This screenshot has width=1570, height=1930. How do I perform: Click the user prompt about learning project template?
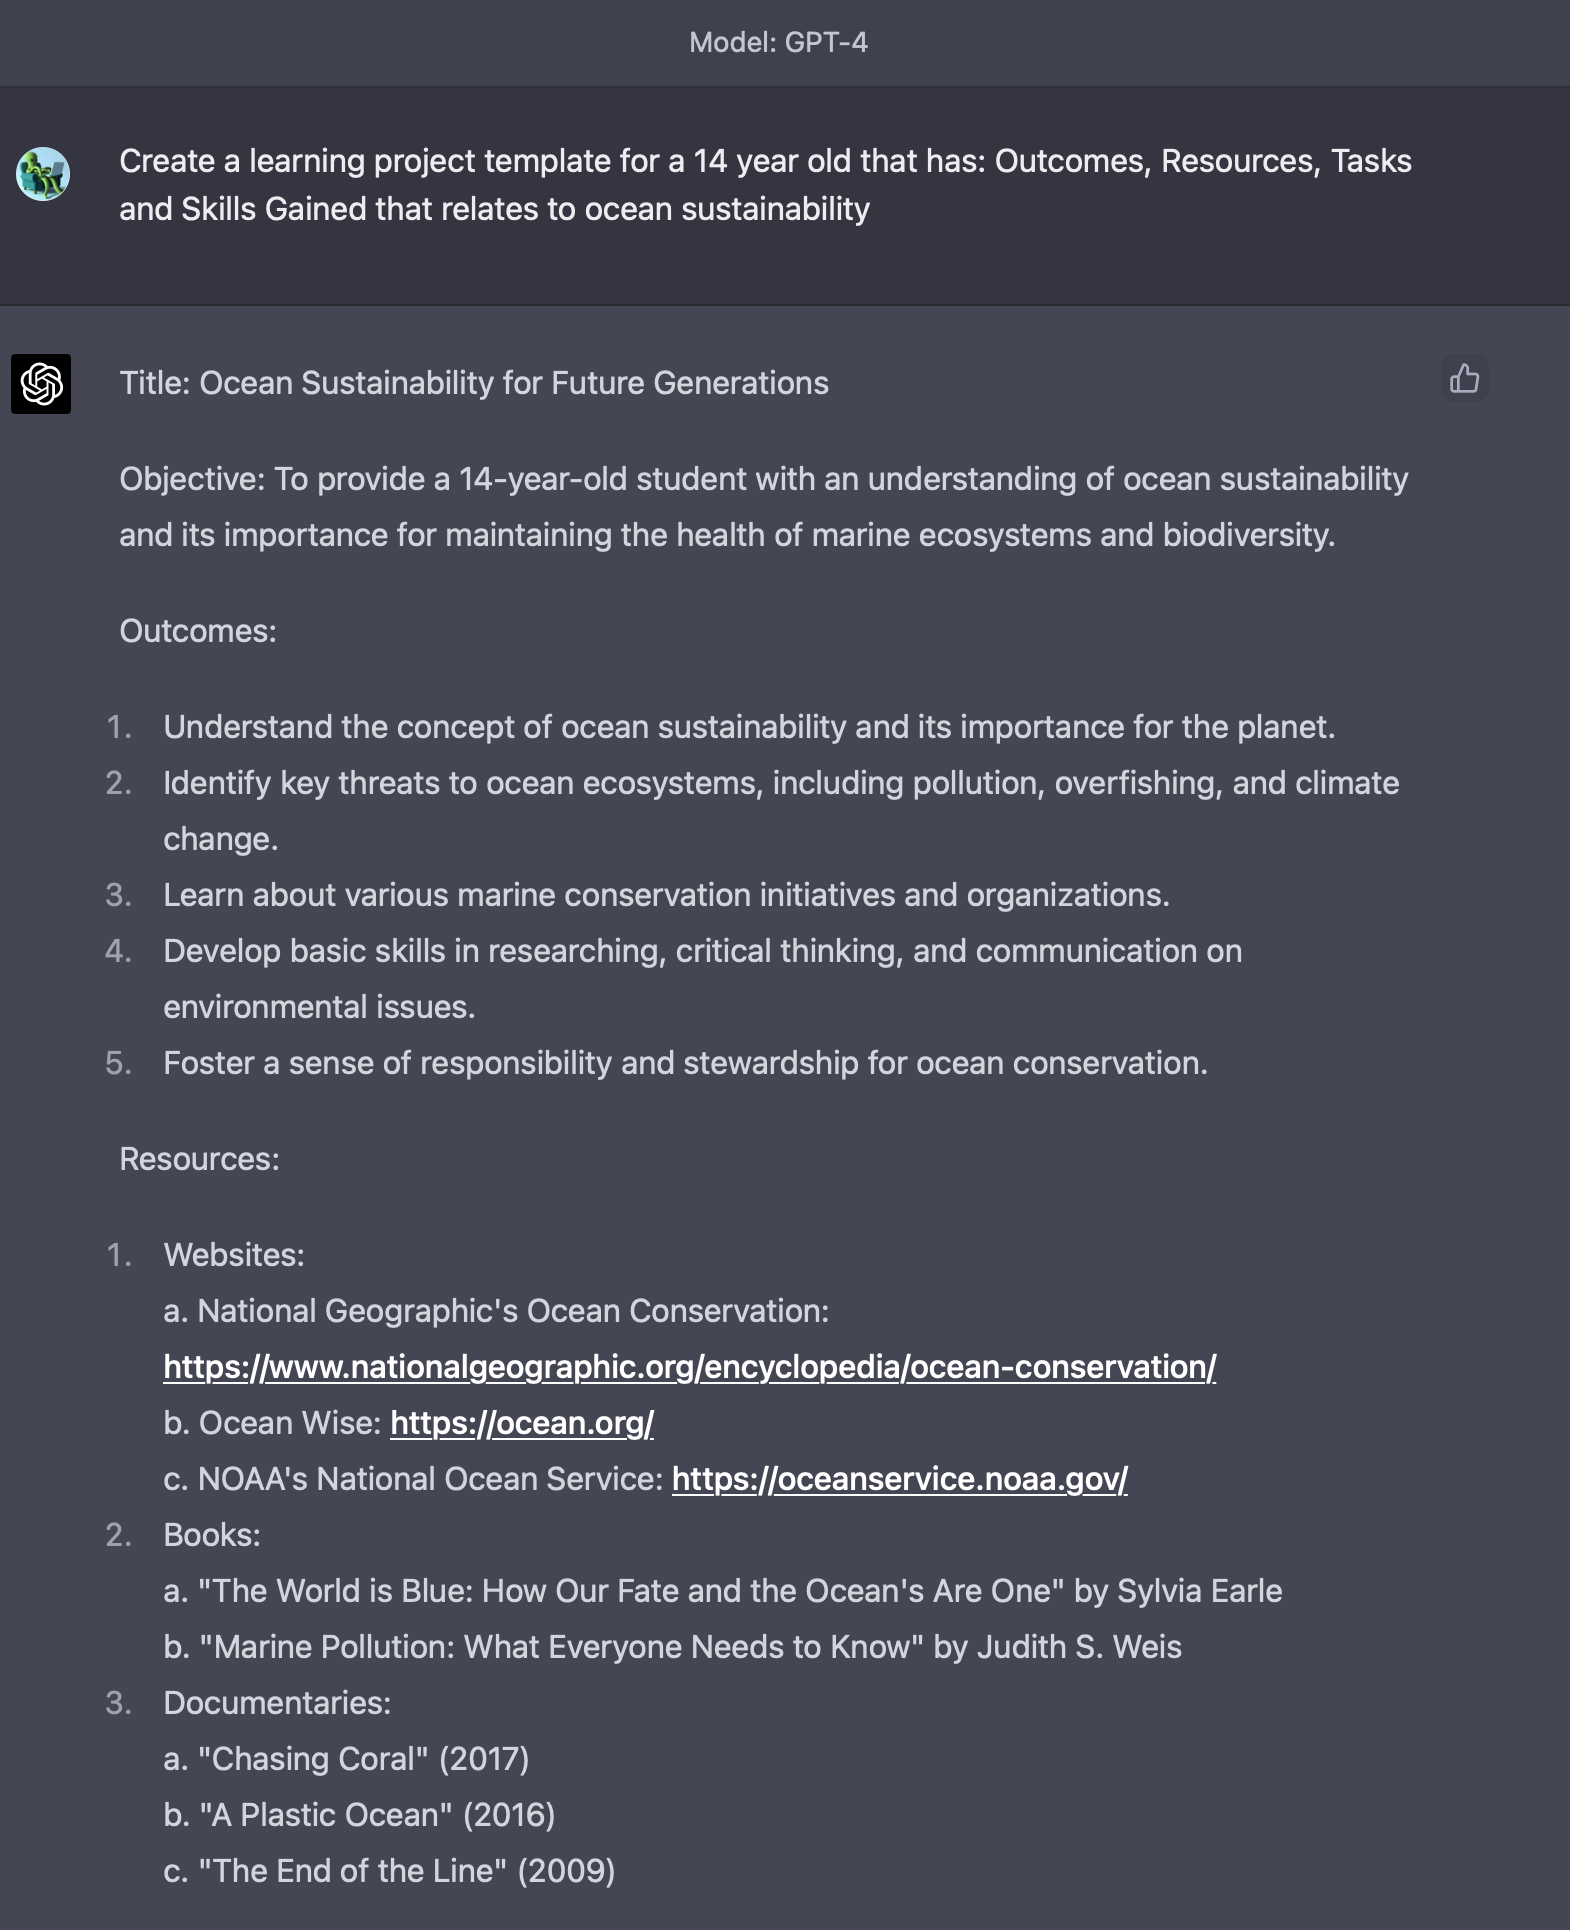pos(765,185)
